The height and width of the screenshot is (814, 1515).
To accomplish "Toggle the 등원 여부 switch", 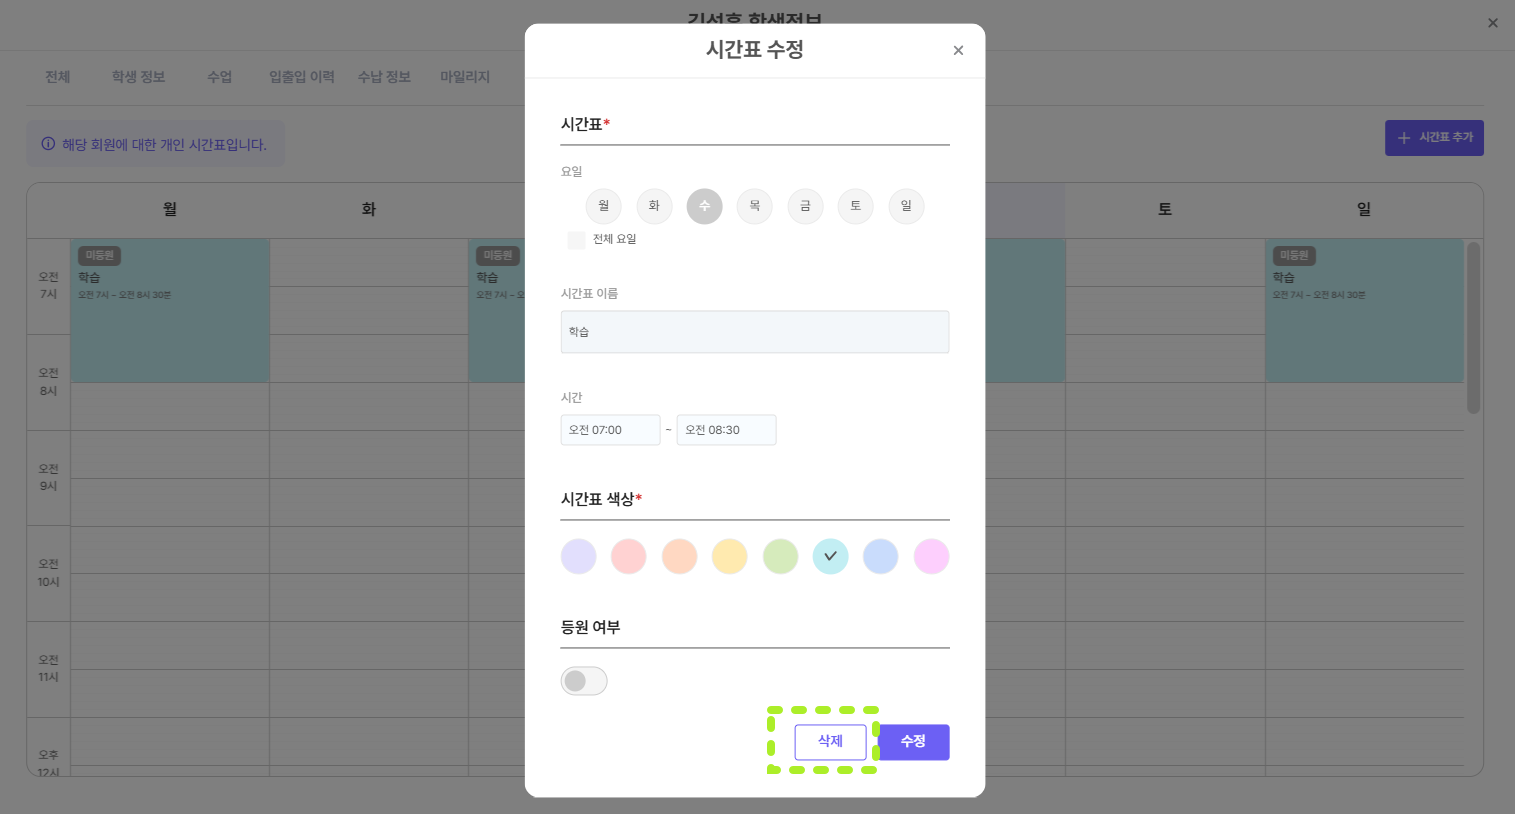I will pos(584,681).
